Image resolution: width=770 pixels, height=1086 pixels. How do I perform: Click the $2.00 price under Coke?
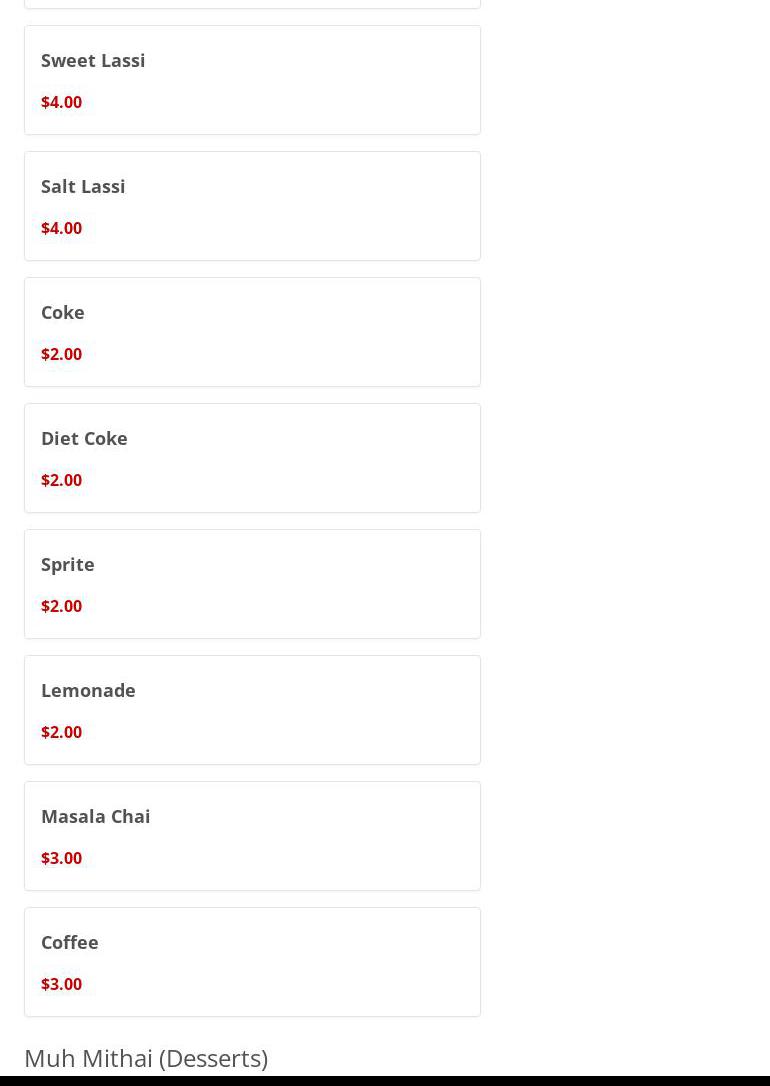62,354
